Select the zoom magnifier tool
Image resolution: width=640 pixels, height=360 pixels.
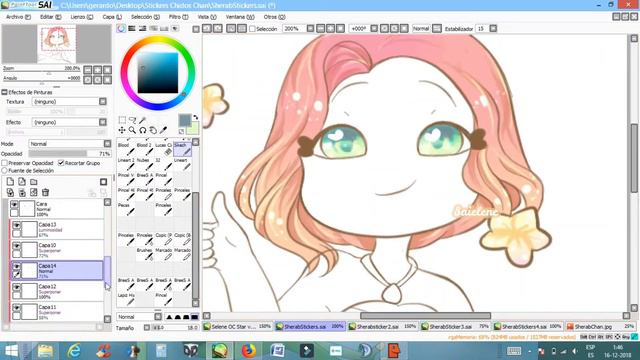pyautogui.click(x=132, y=130)
